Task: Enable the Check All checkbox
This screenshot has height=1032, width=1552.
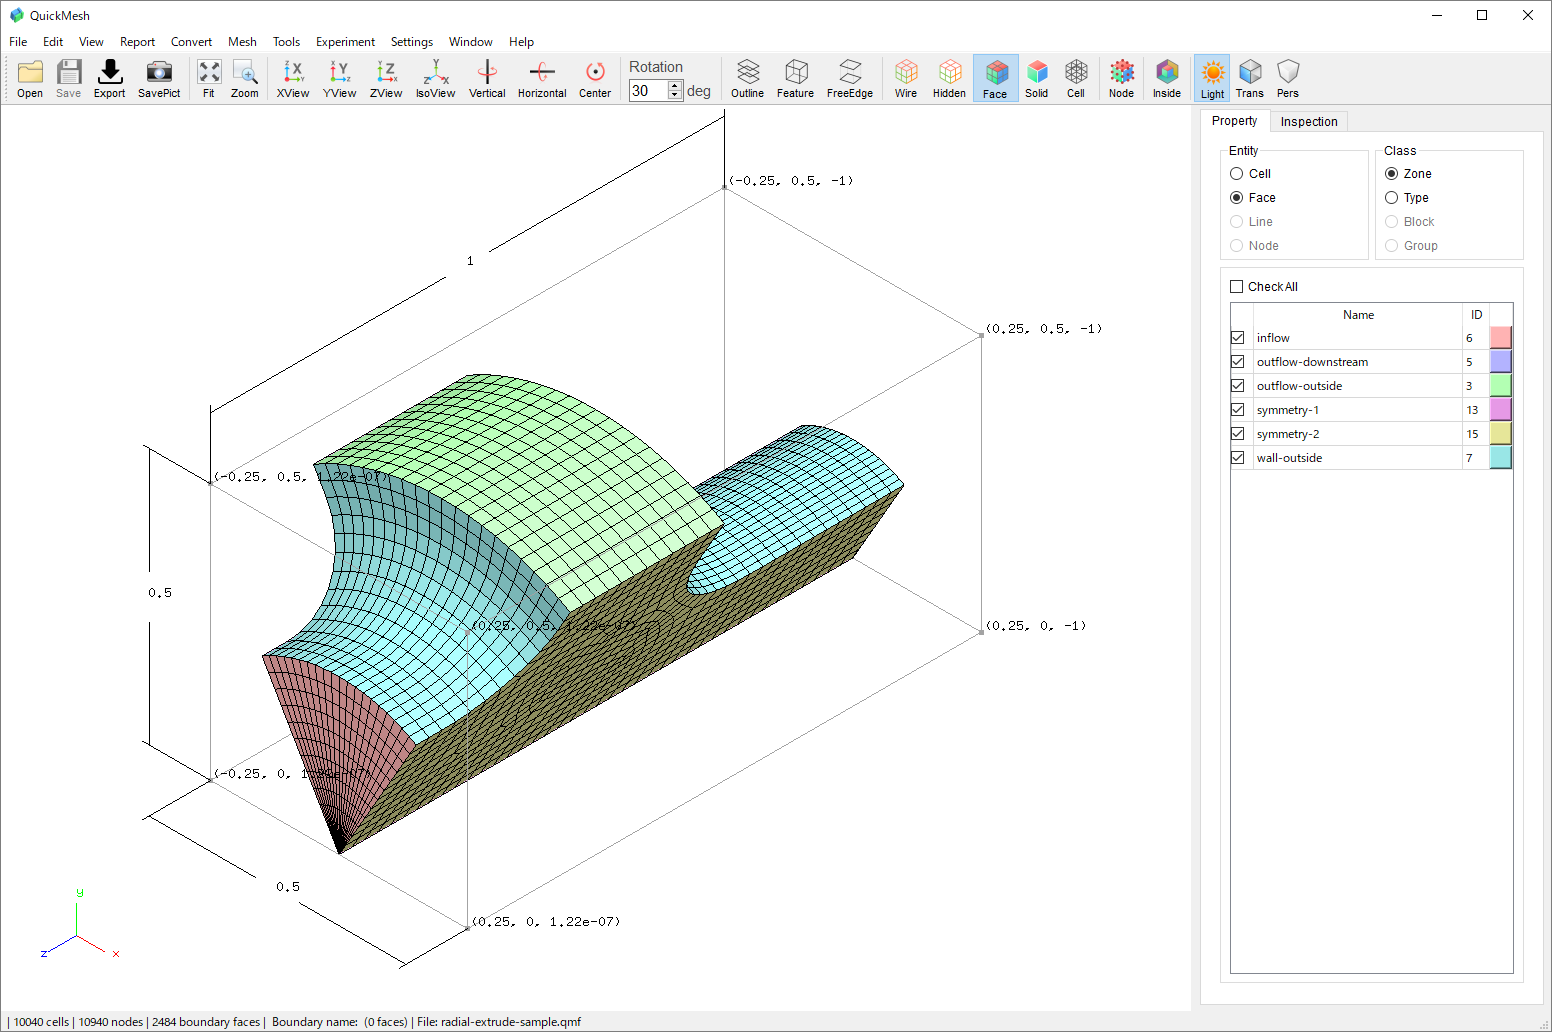Action: [1237, 287]
